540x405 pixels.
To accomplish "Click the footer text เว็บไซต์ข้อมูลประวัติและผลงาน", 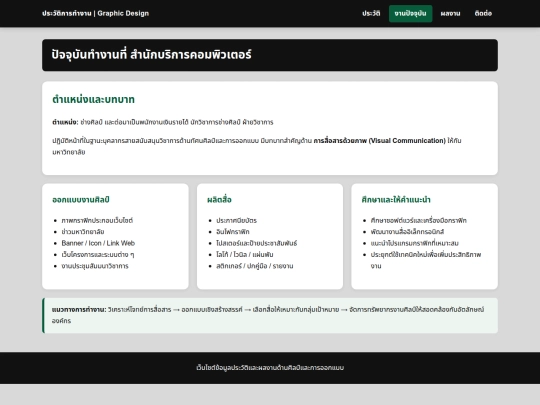I will (270, 368).
